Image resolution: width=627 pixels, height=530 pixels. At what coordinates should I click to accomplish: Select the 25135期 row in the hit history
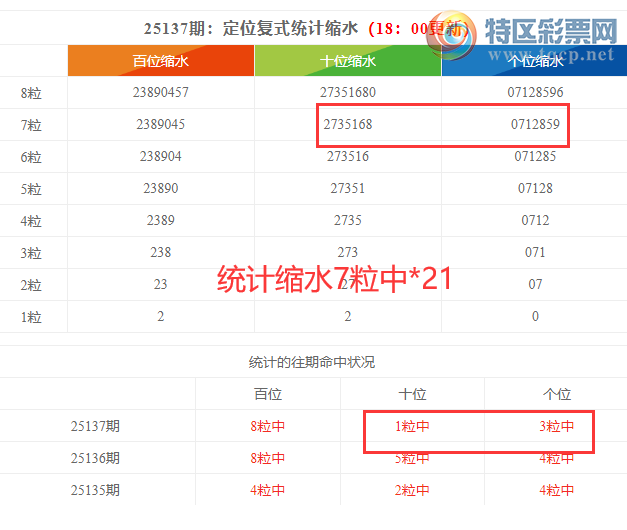click(97, 490)
